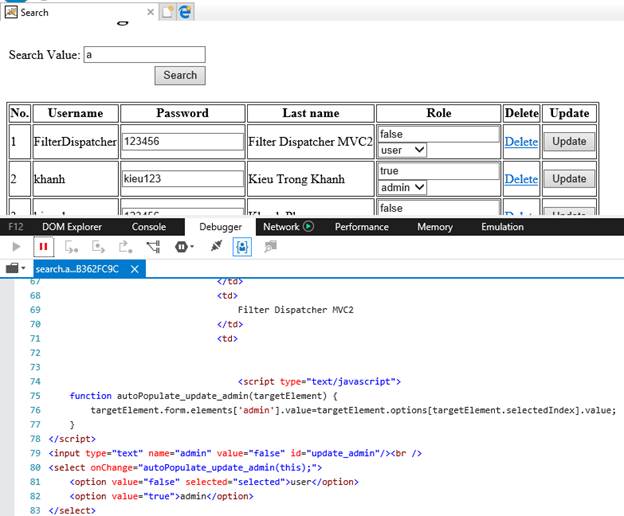The width and height of the screenshot is (624, 516).
Task: Click the Password column header
Action: tap(182, 113)
